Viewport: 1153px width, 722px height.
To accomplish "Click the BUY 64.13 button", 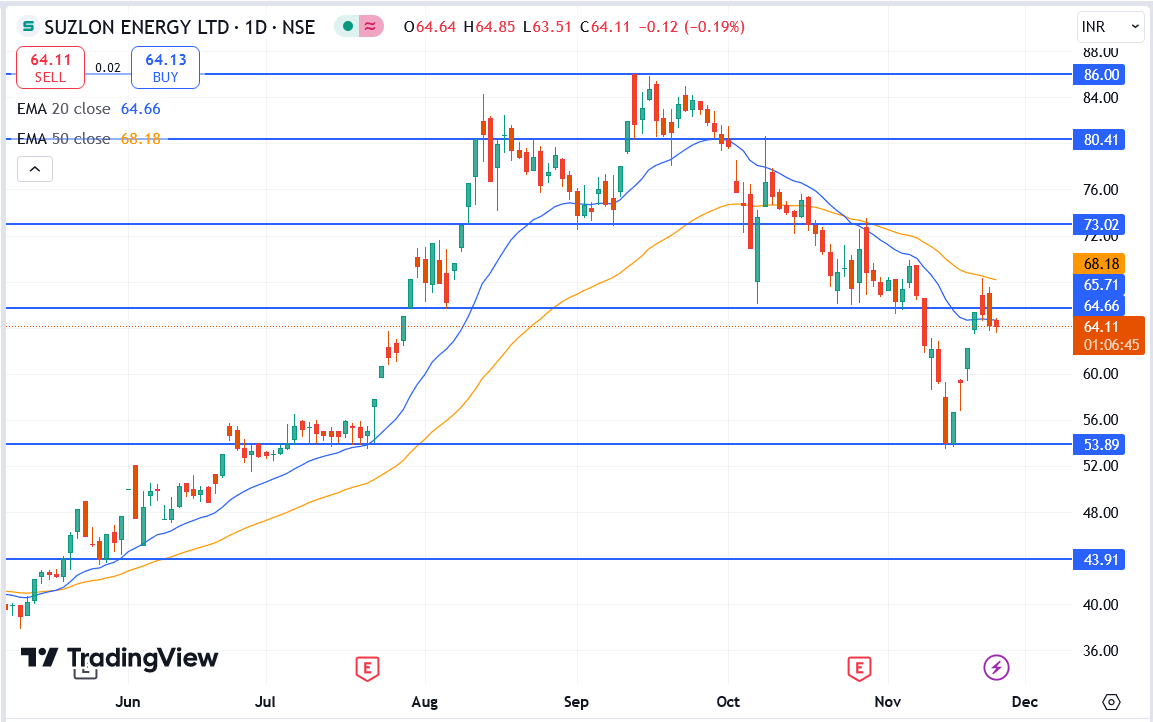I will coord(164,67).
